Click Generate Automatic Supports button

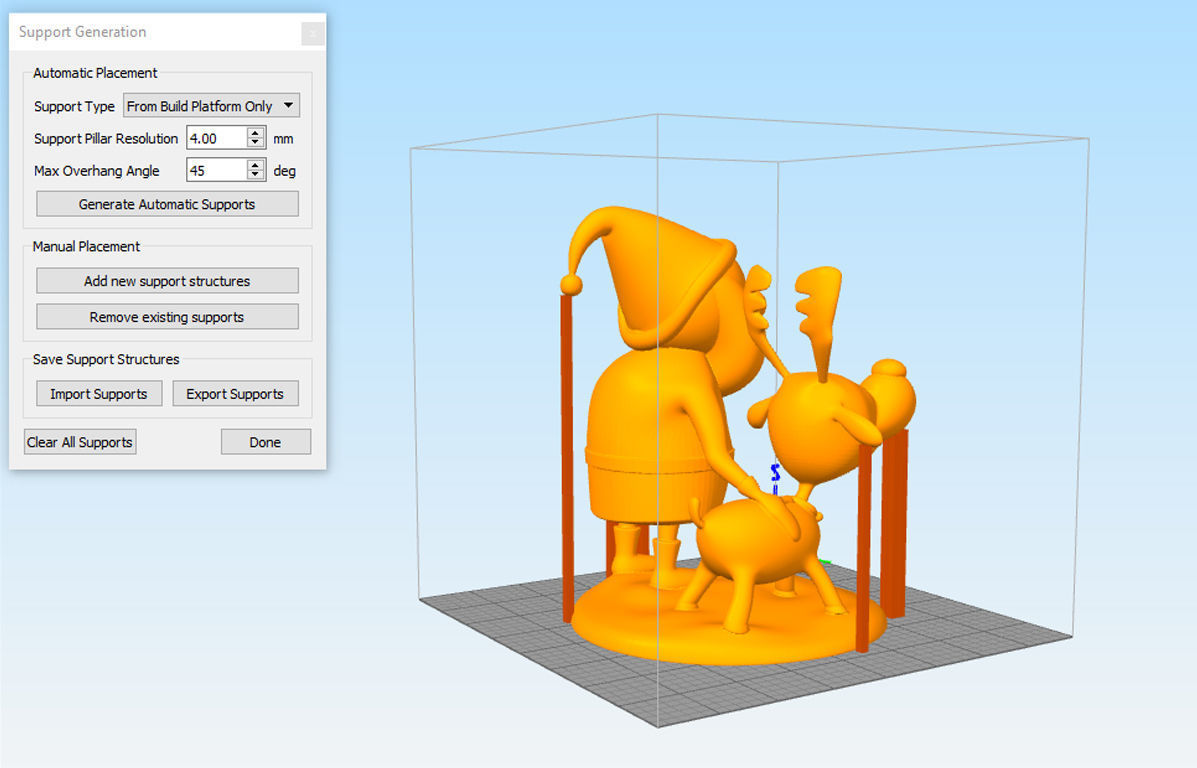click(x=167, y=204)
